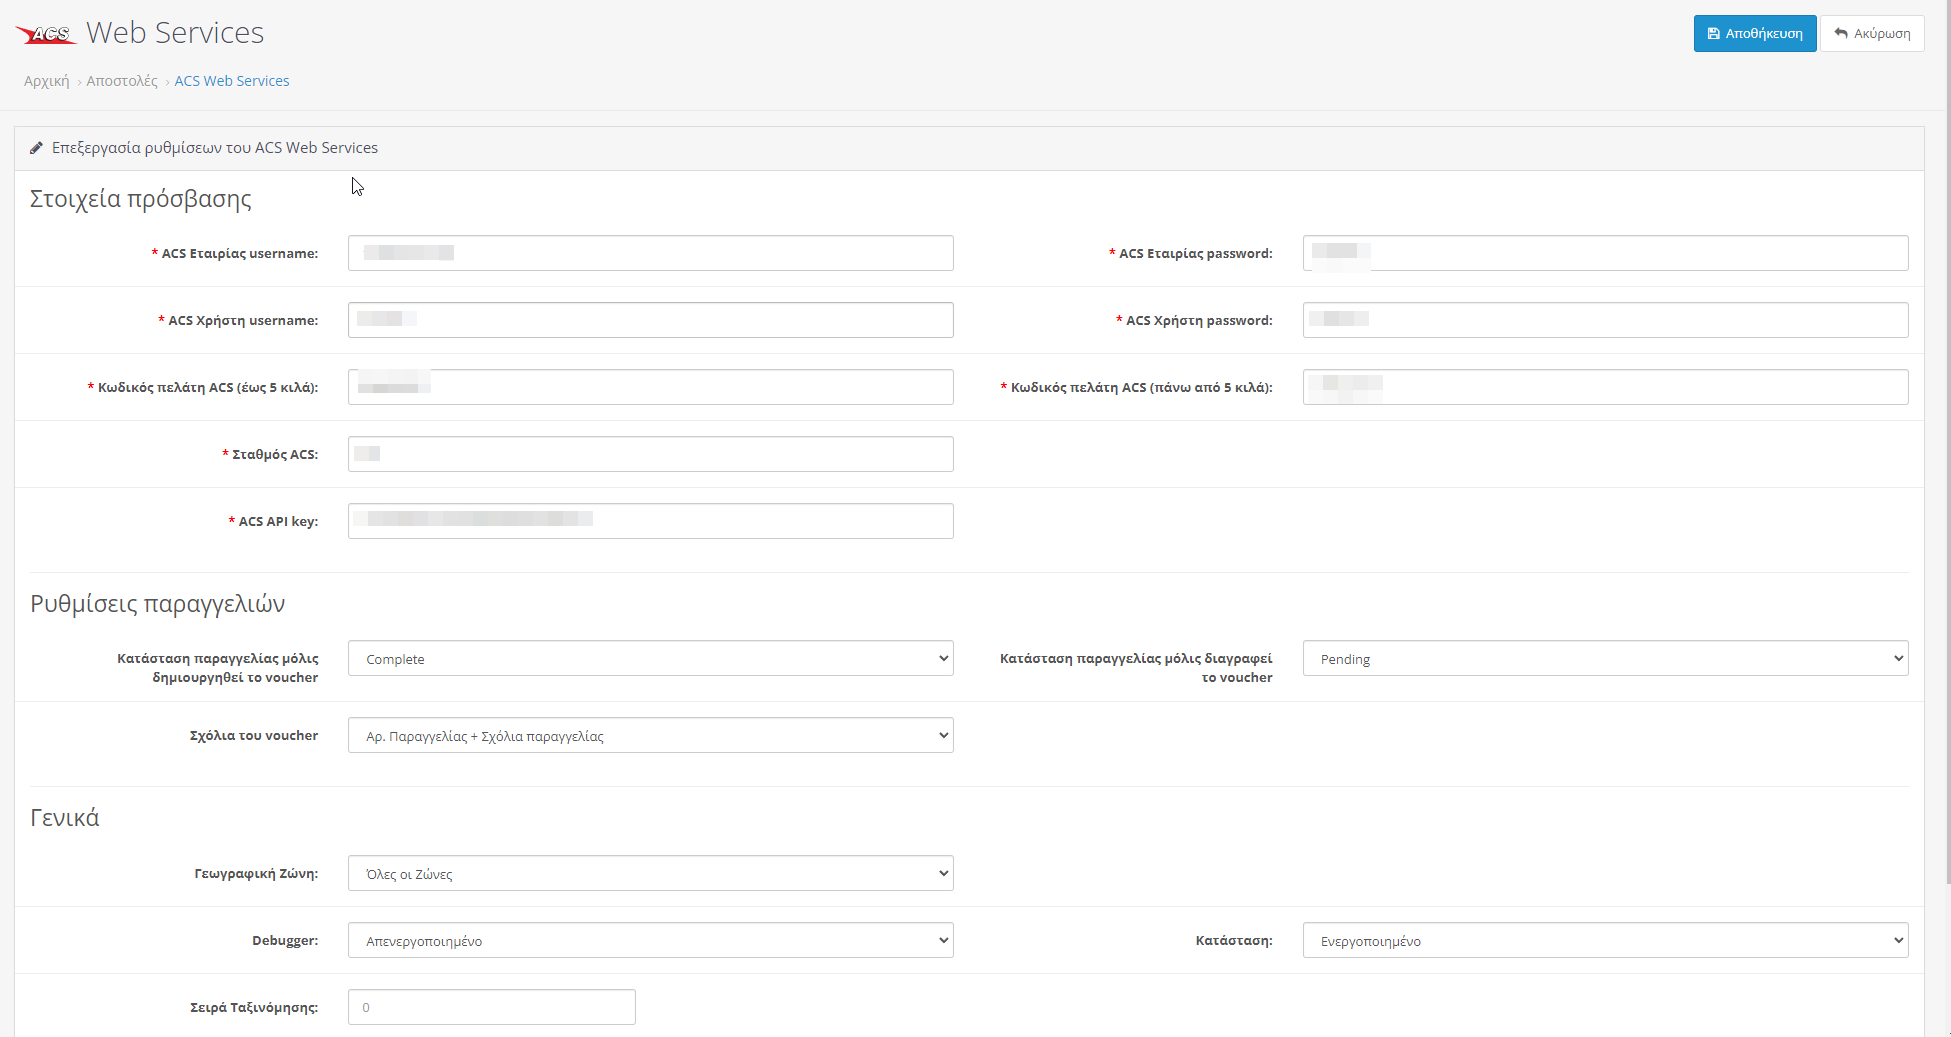Click the Επεξεργασία ρυθμίσεων panel title
Screen dimensions: 1951x1037
pyautogui.click(x=215, y=148)
